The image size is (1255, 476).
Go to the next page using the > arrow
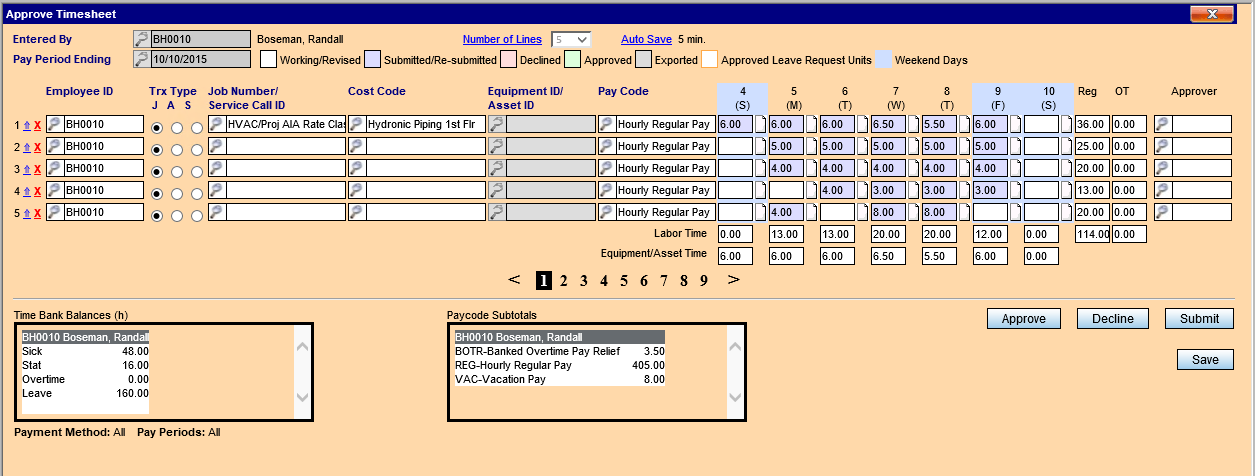(x=733, y=280)
